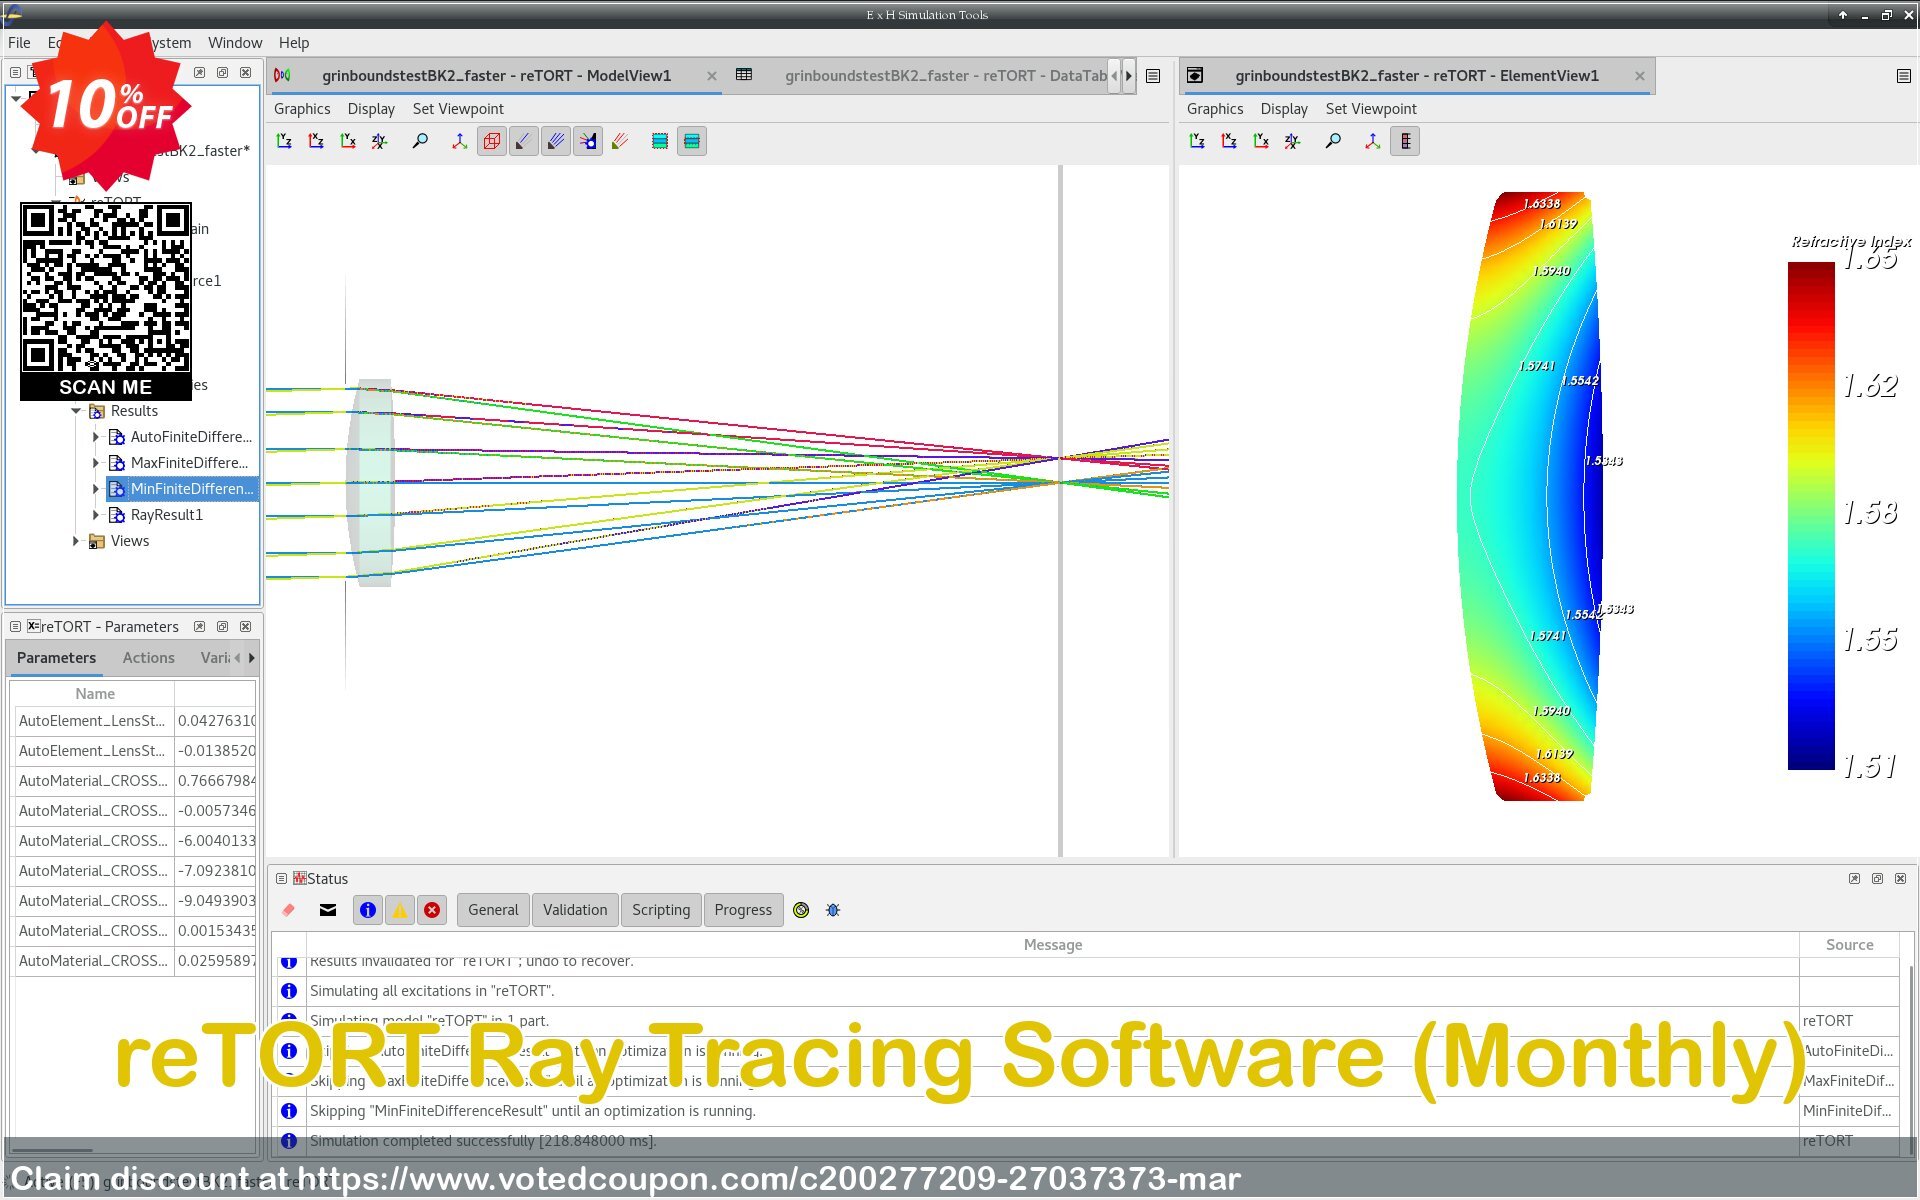Toggle multiple blue rays display button
1920x1200 pixels.
click(556, 141)
